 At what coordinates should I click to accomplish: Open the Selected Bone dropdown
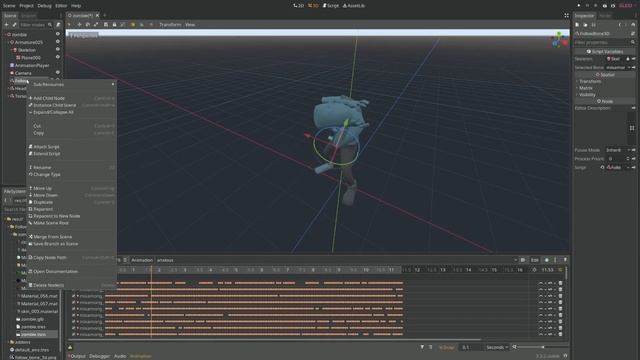click(x=618, y=67)
